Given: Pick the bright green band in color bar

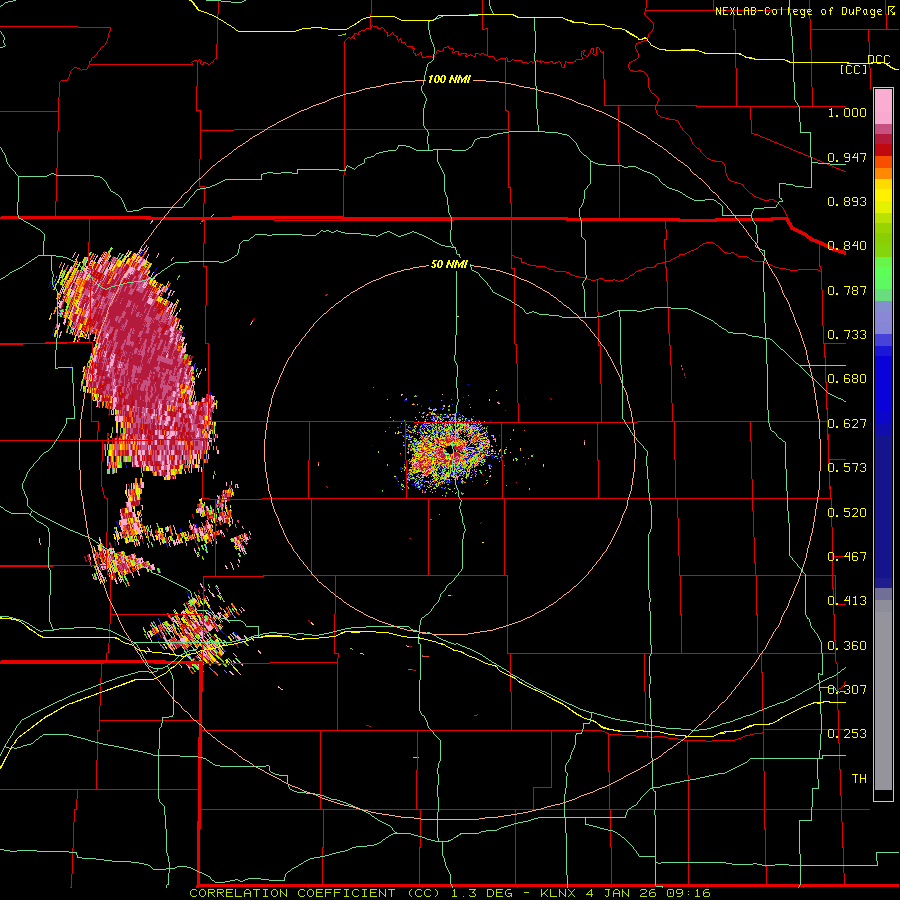Looking at the screenshot, I should 883,273.
